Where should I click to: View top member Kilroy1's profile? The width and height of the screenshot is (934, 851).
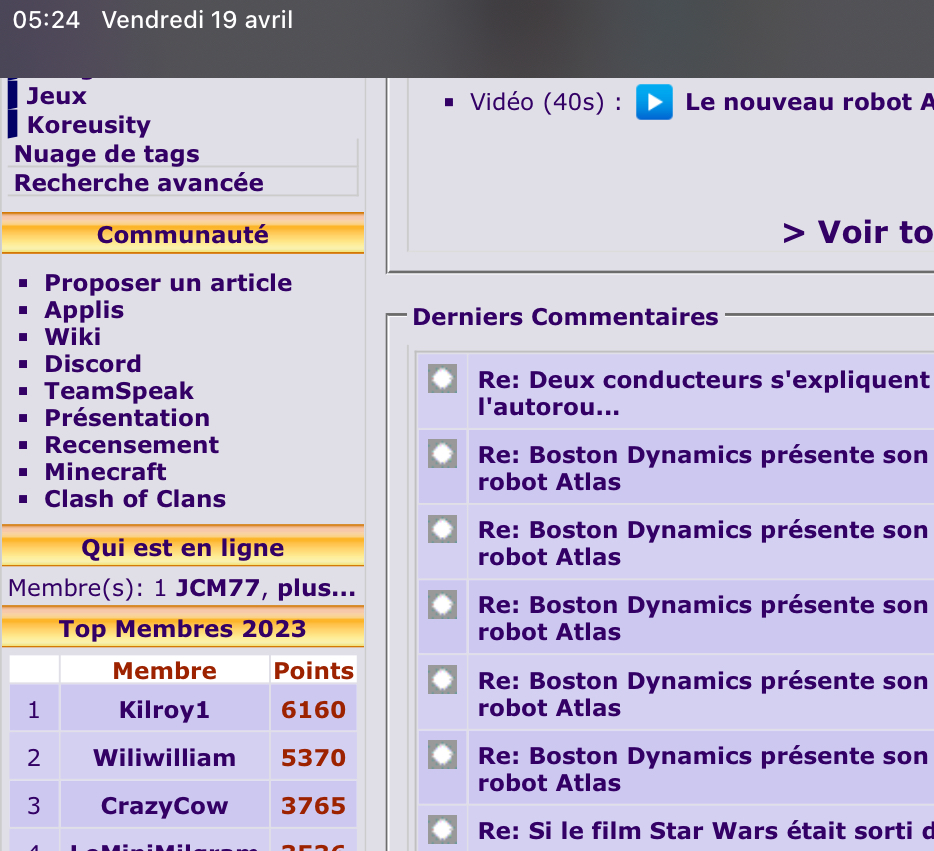164,710
